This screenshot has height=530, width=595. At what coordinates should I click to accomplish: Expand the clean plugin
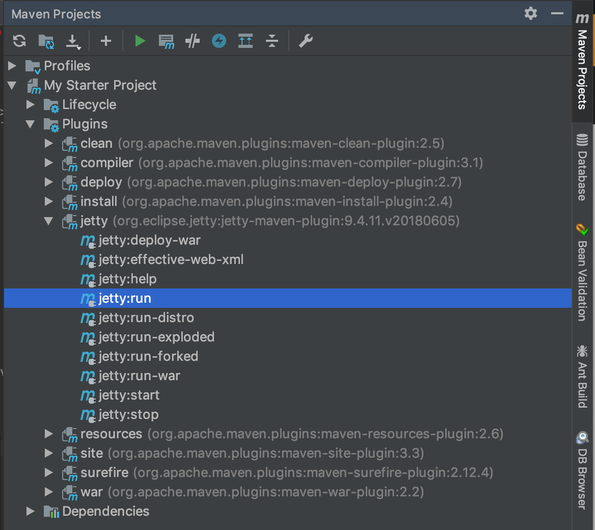[x=49, y=143]
